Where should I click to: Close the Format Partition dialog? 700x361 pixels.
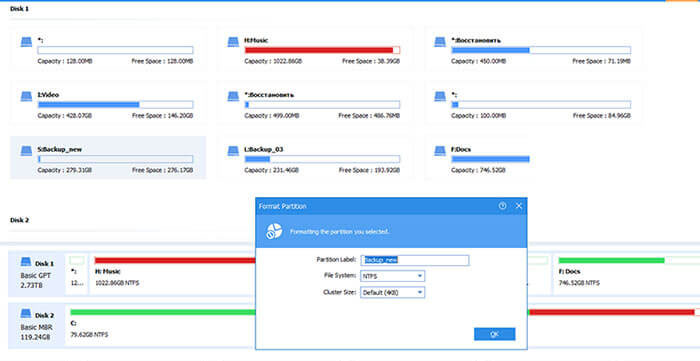(x=519, y=206)
